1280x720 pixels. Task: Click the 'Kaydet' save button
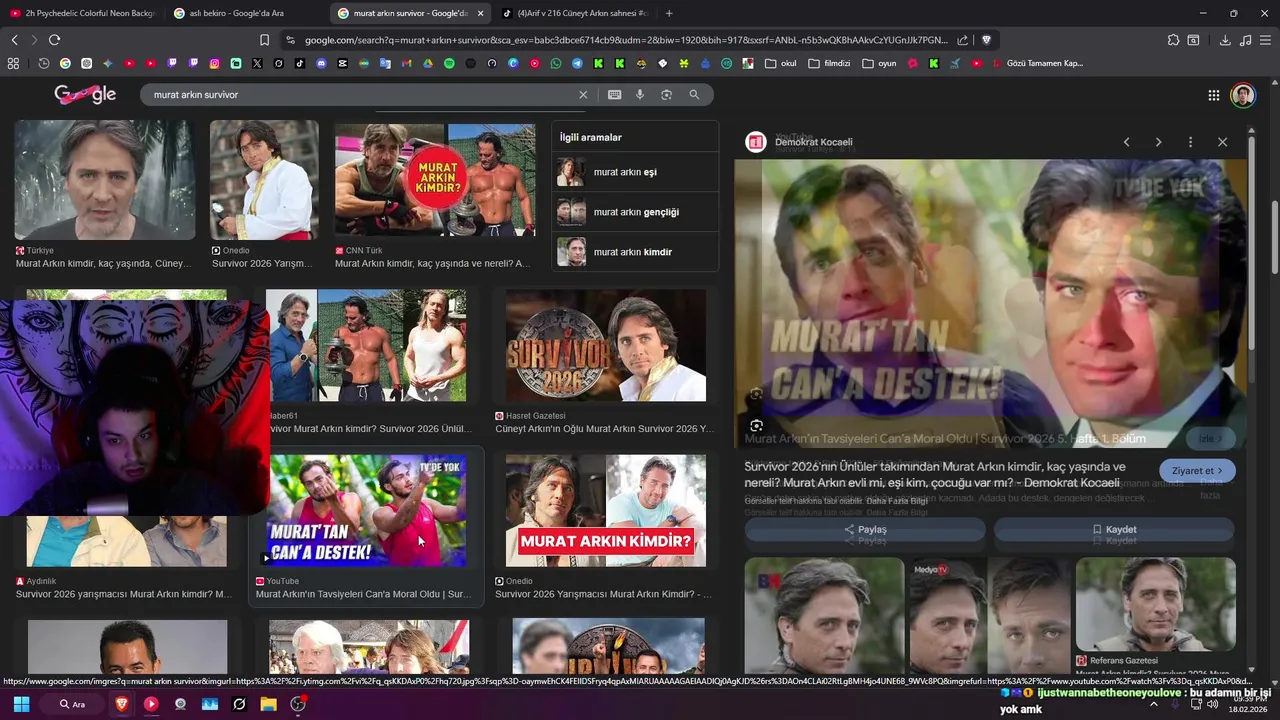(x=1114, y=529)
